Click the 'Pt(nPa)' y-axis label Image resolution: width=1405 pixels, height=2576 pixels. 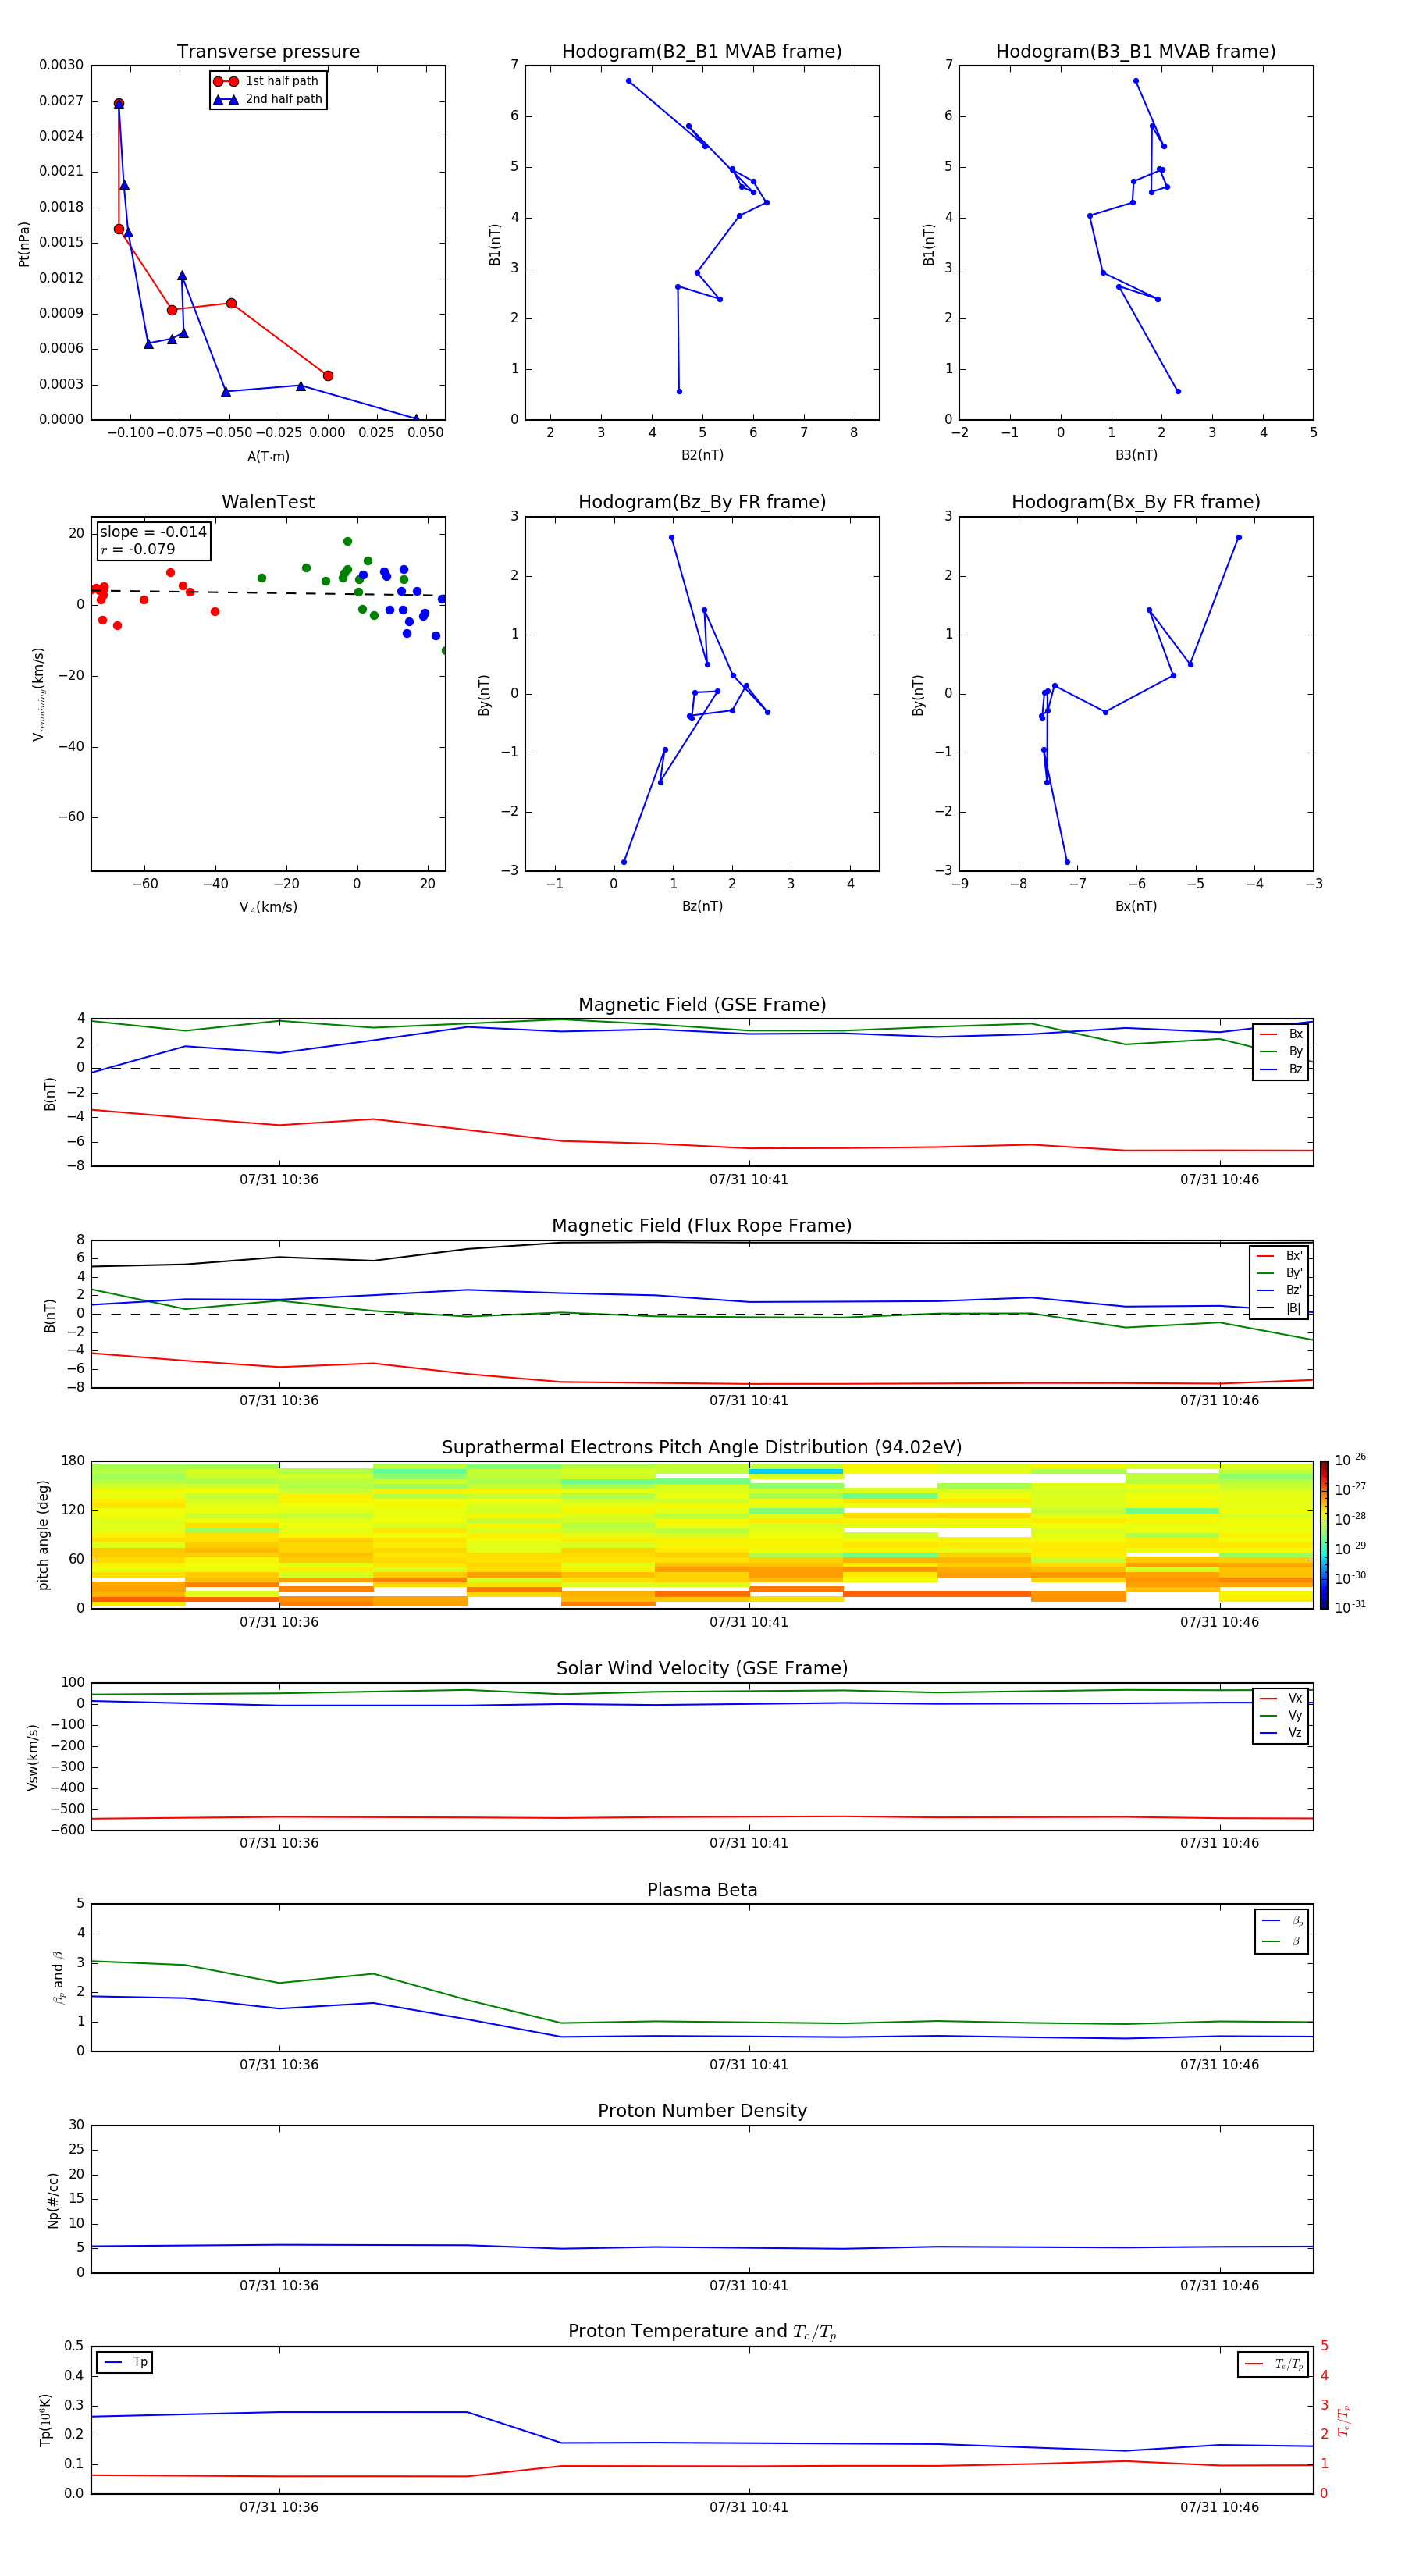(x=24, y=243)
